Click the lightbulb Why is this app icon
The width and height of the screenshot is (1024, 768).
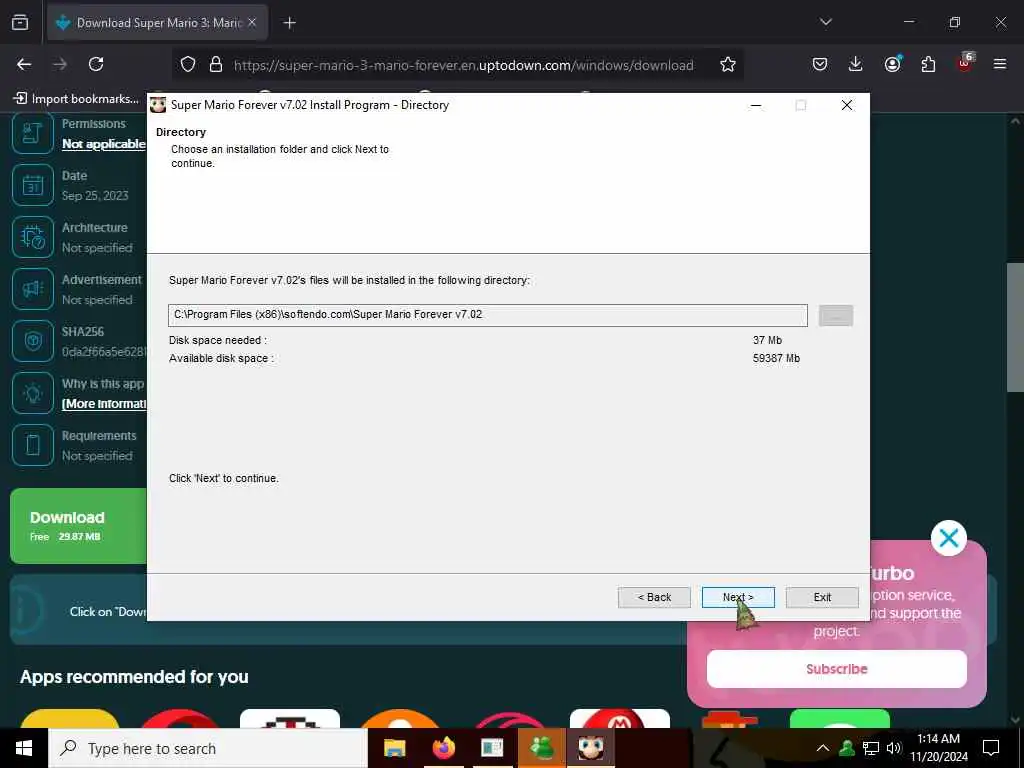click(33, 393)
